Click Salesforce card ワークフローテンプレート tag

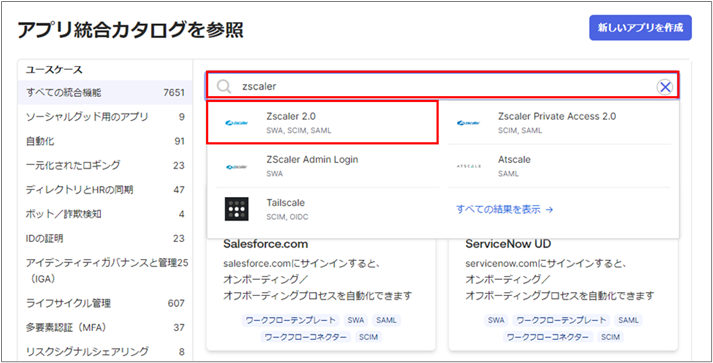pos(291,320)
